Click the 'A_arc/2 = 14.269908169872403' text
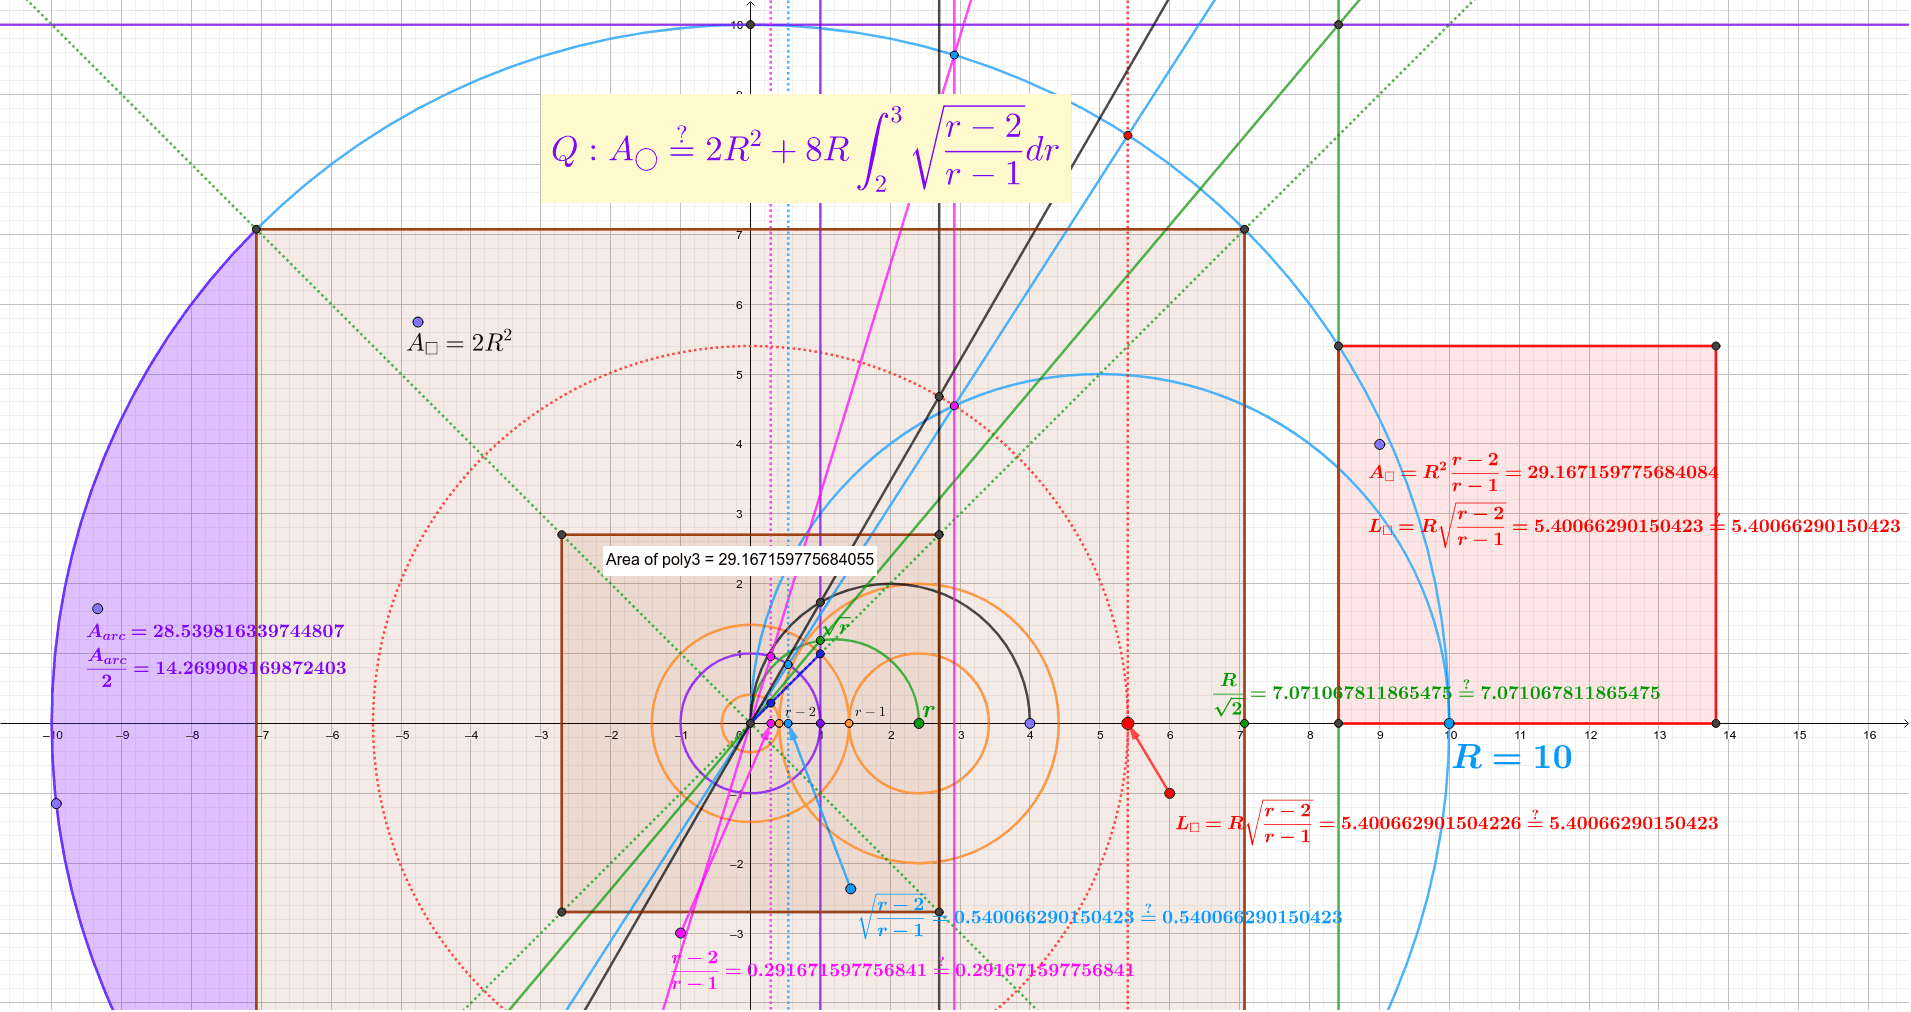 pos(216,667)
